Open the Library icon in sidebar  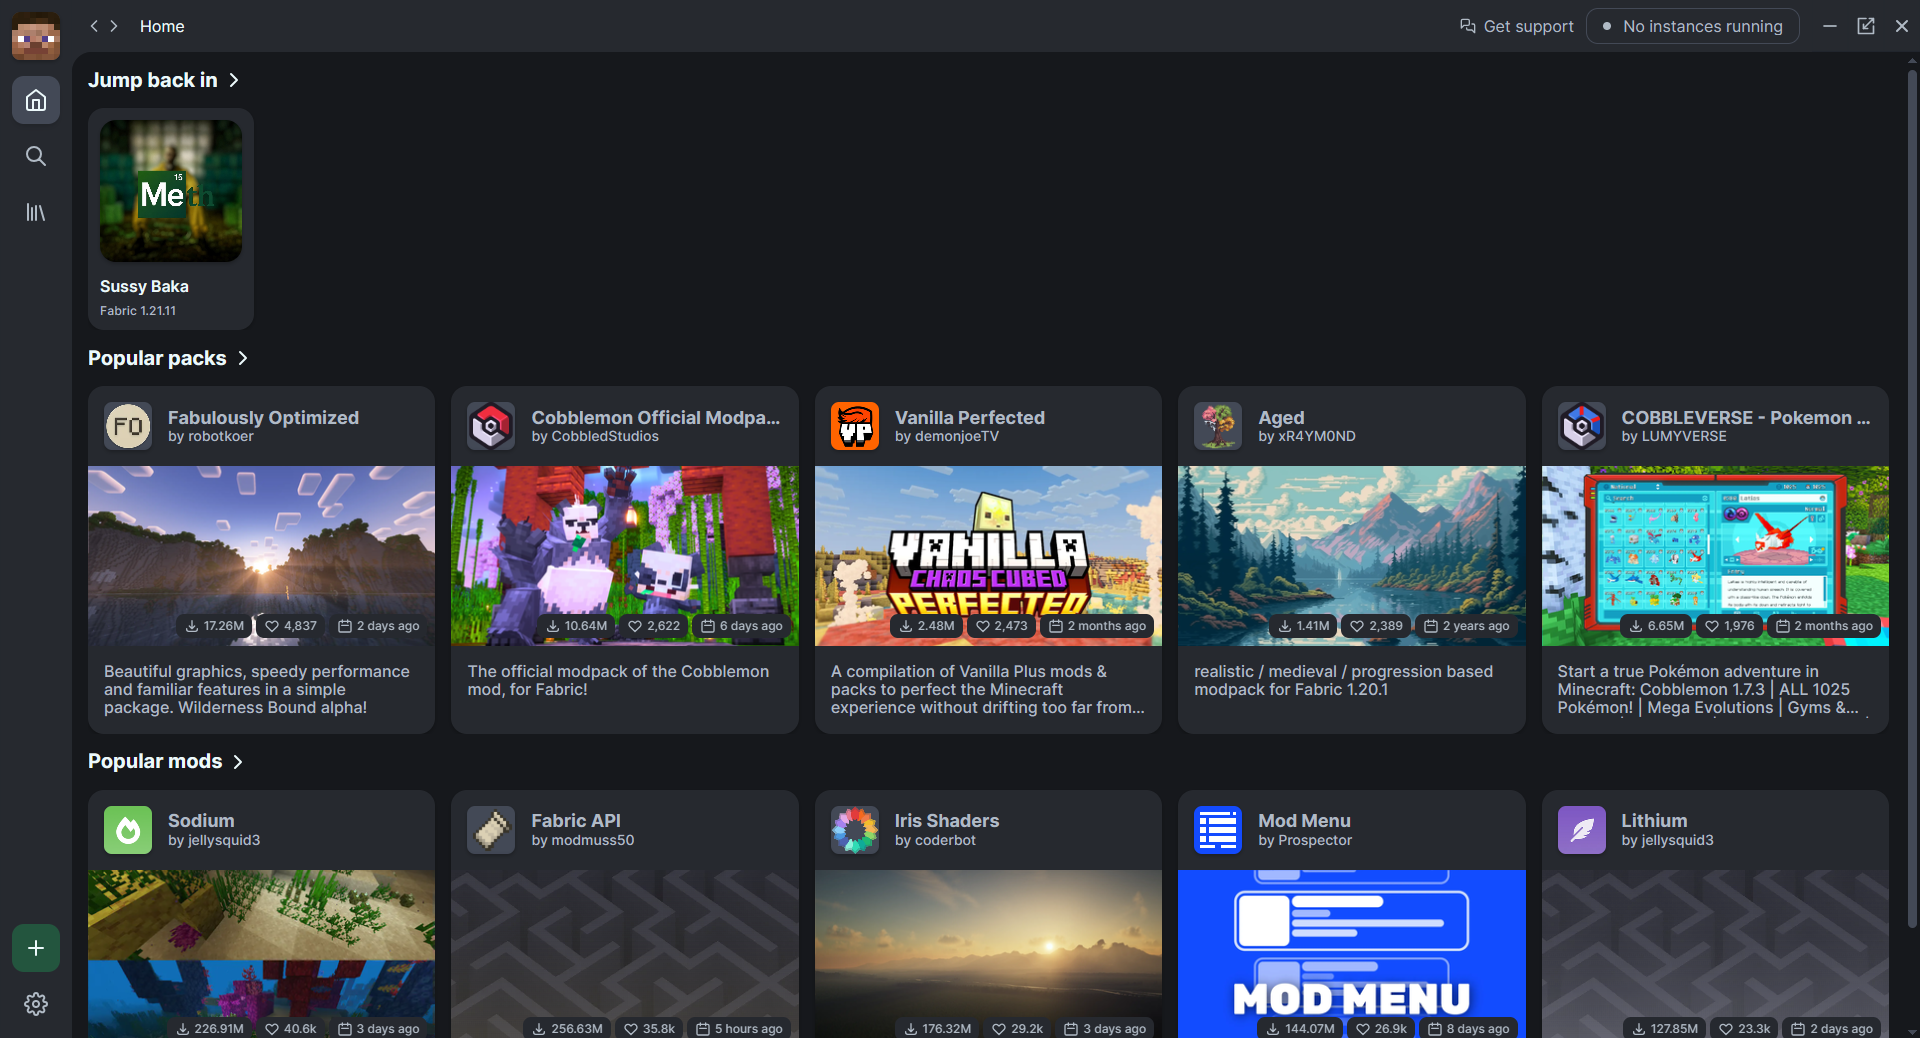[x=36, y=212]
